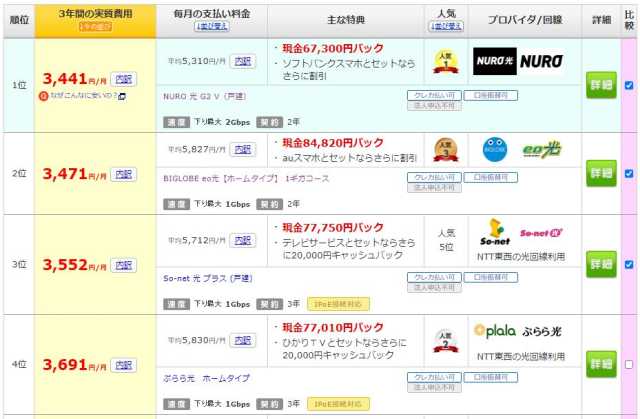Sort by popularity 並び替え link
Viewport: 640px width, 419px height.
pyautogui.click(x=446, y=27)
